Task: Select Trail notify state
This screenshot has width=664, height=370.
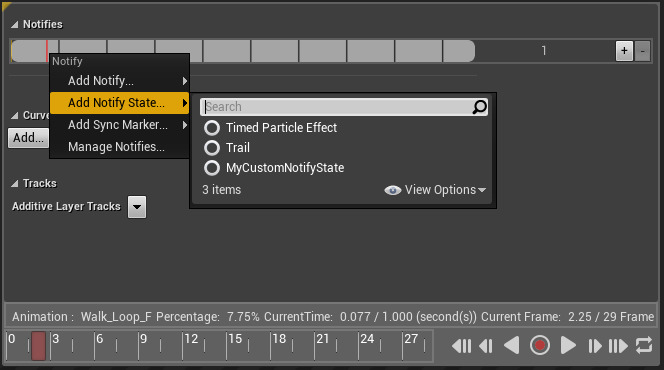Action: [x=227, y=148]
